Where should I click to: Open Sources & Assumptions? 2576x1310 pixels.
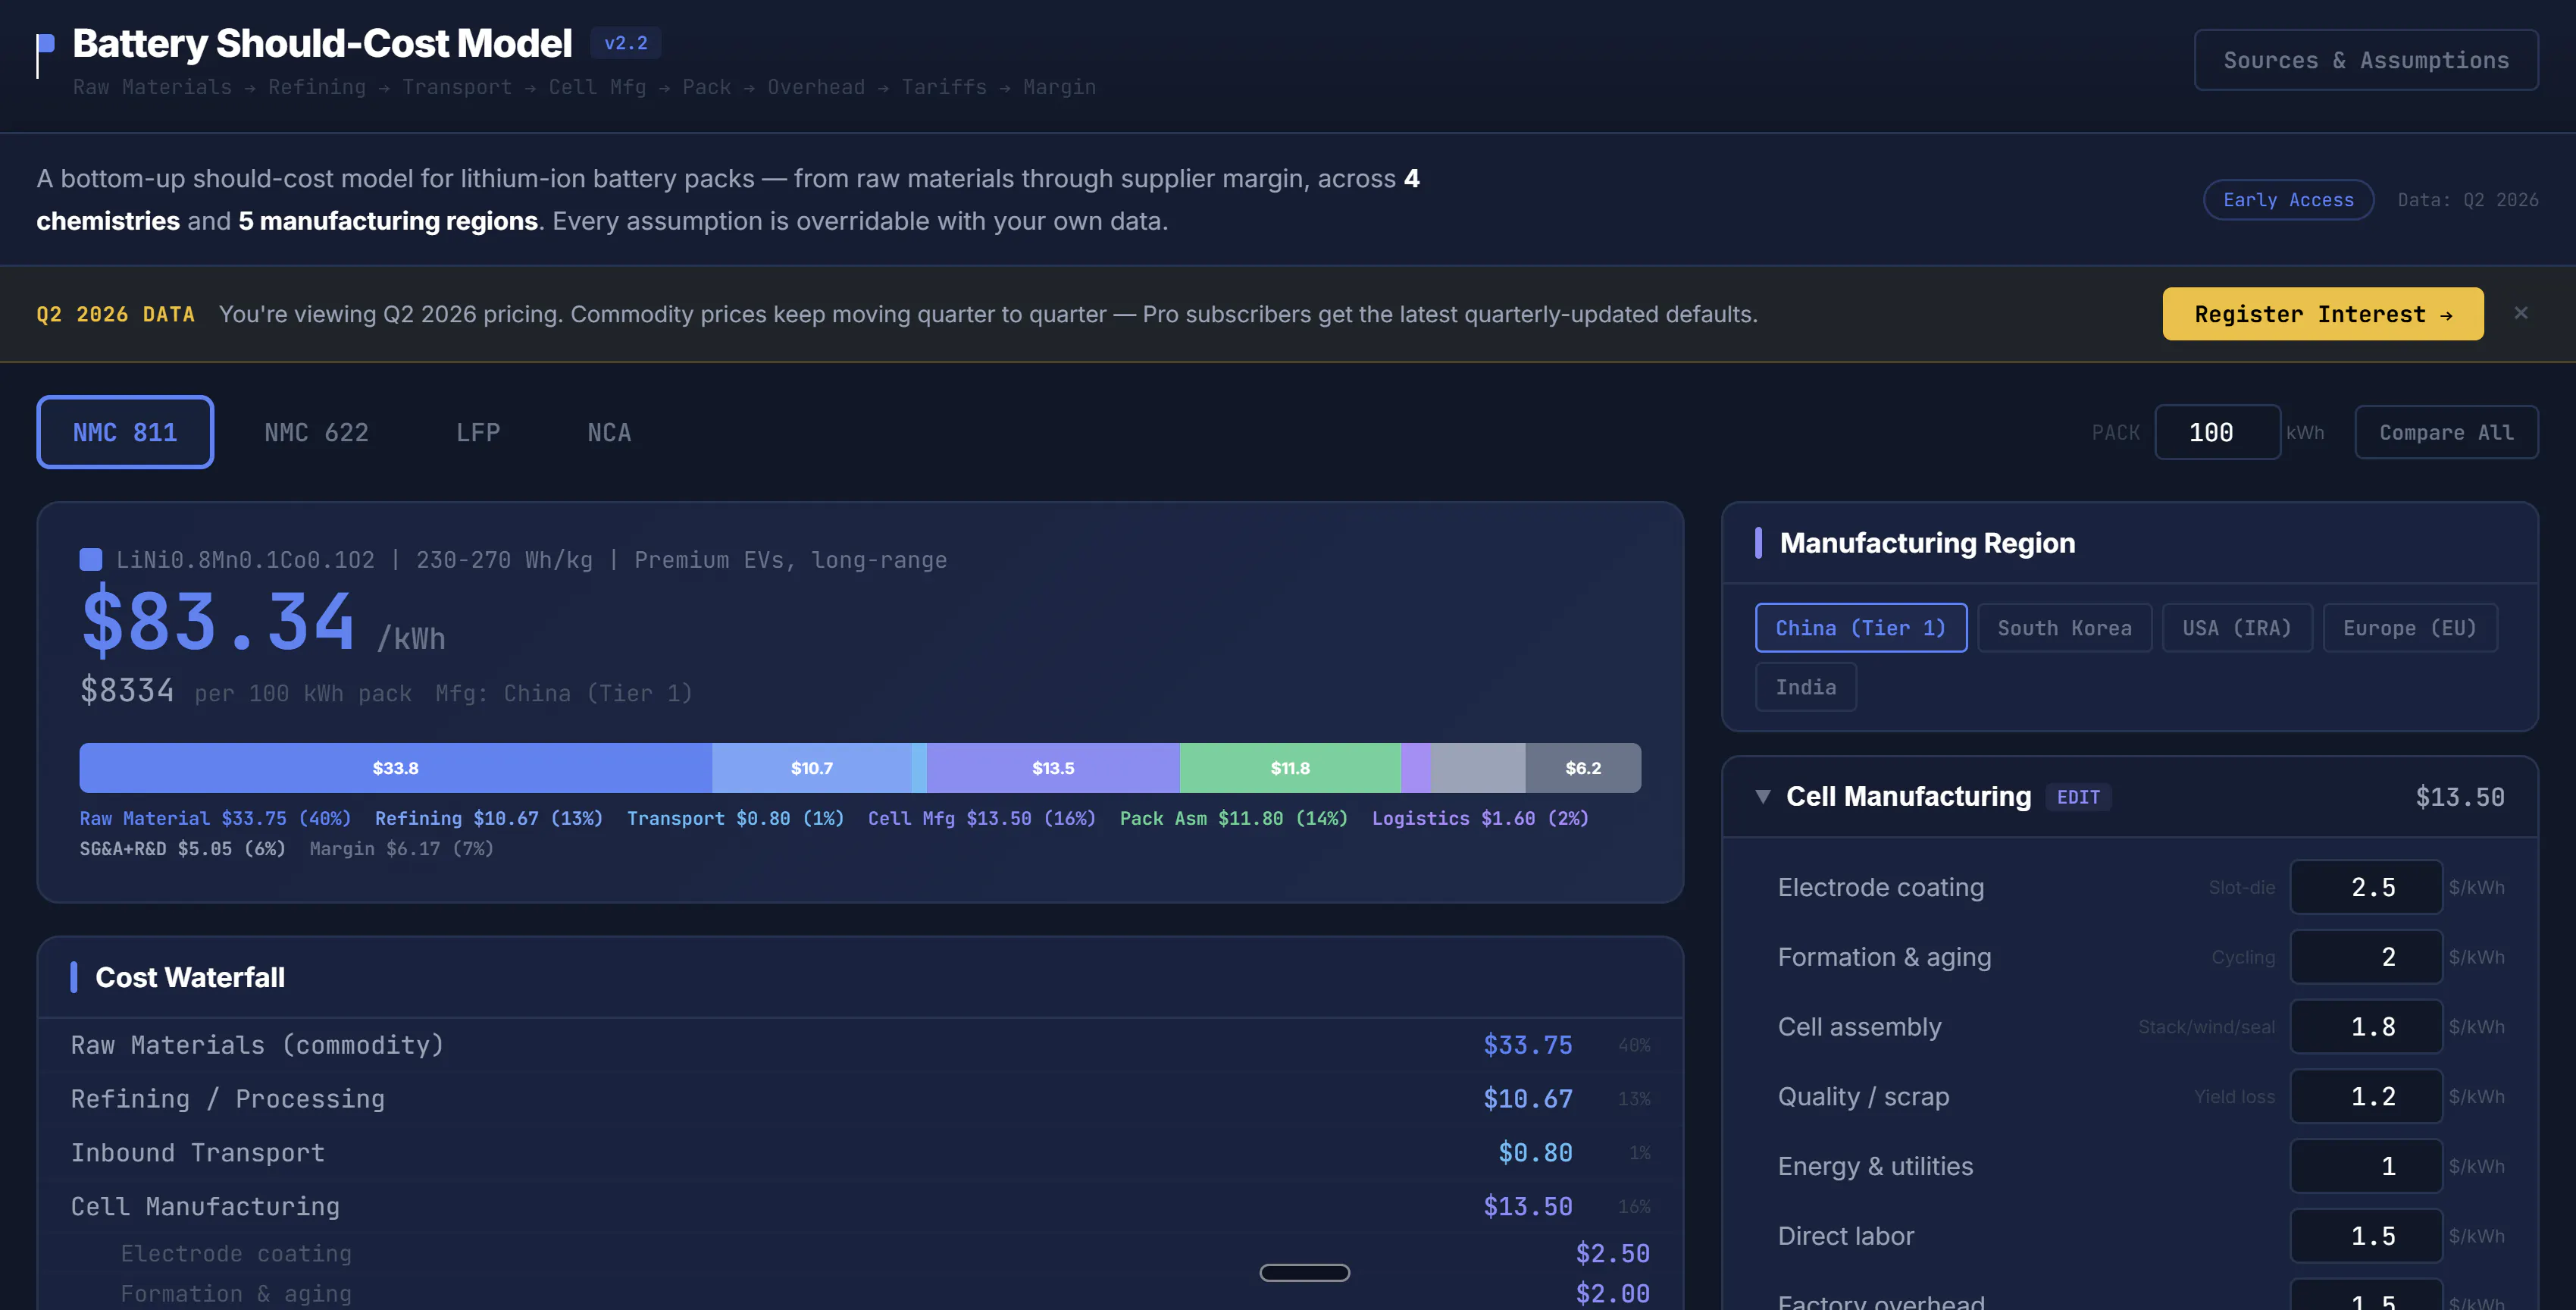click(x=2366, y=60)
